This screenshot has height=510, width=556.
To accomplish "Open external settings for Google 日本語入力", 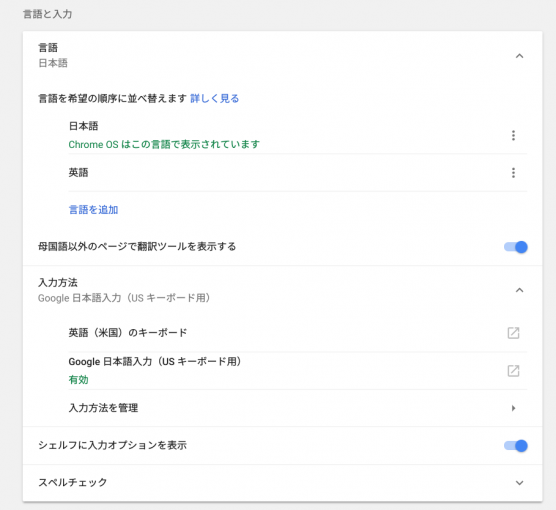I will [x=513, y=371].
